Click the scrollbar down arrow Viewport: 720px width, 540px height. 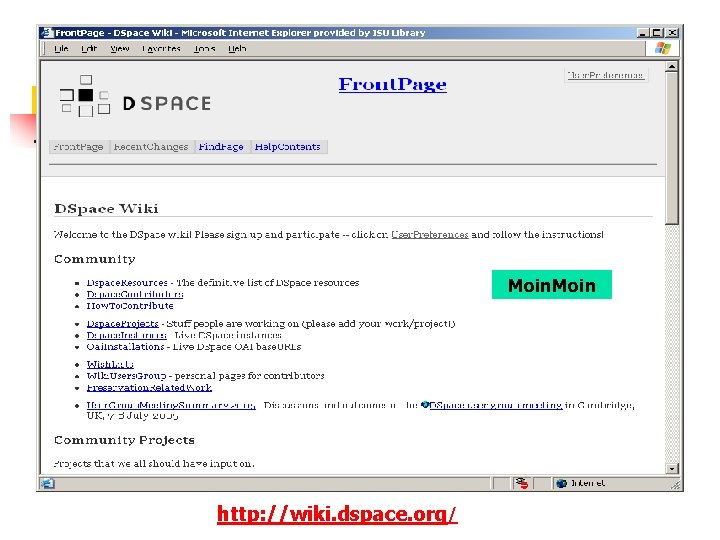tap(672, 469)
